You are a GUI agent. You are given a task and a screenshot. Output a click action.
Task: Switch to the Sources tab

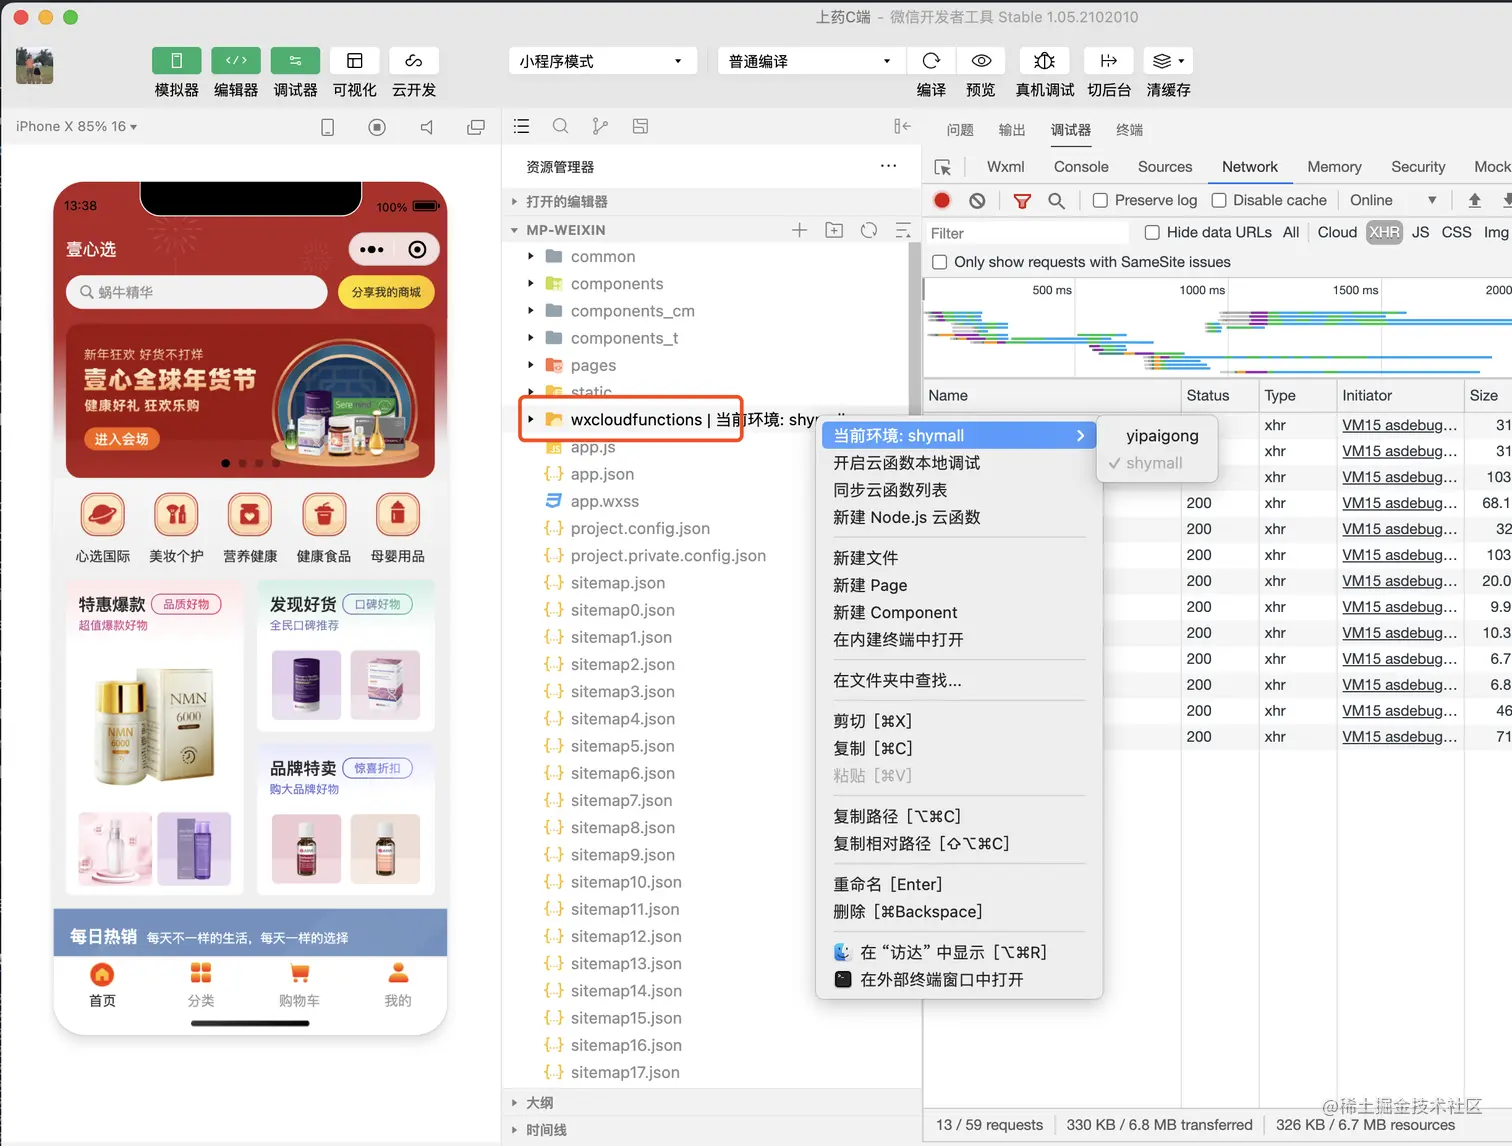point(1165,167)
